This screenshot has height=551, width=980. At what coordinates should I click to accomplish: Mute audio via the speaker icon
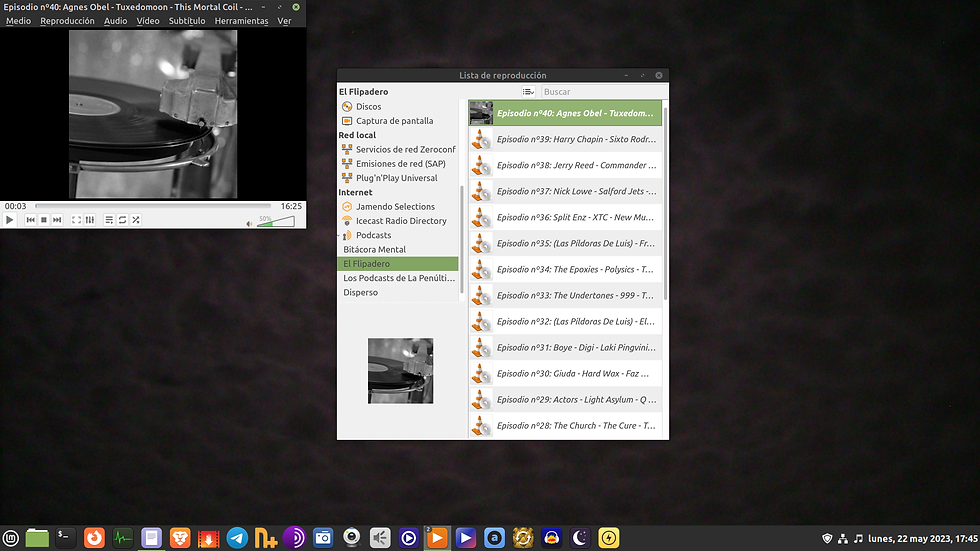point(249,223)
